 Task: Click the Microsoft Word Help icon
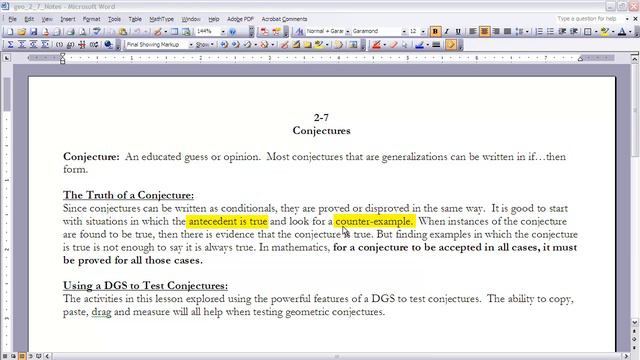(x=233, y=31)
